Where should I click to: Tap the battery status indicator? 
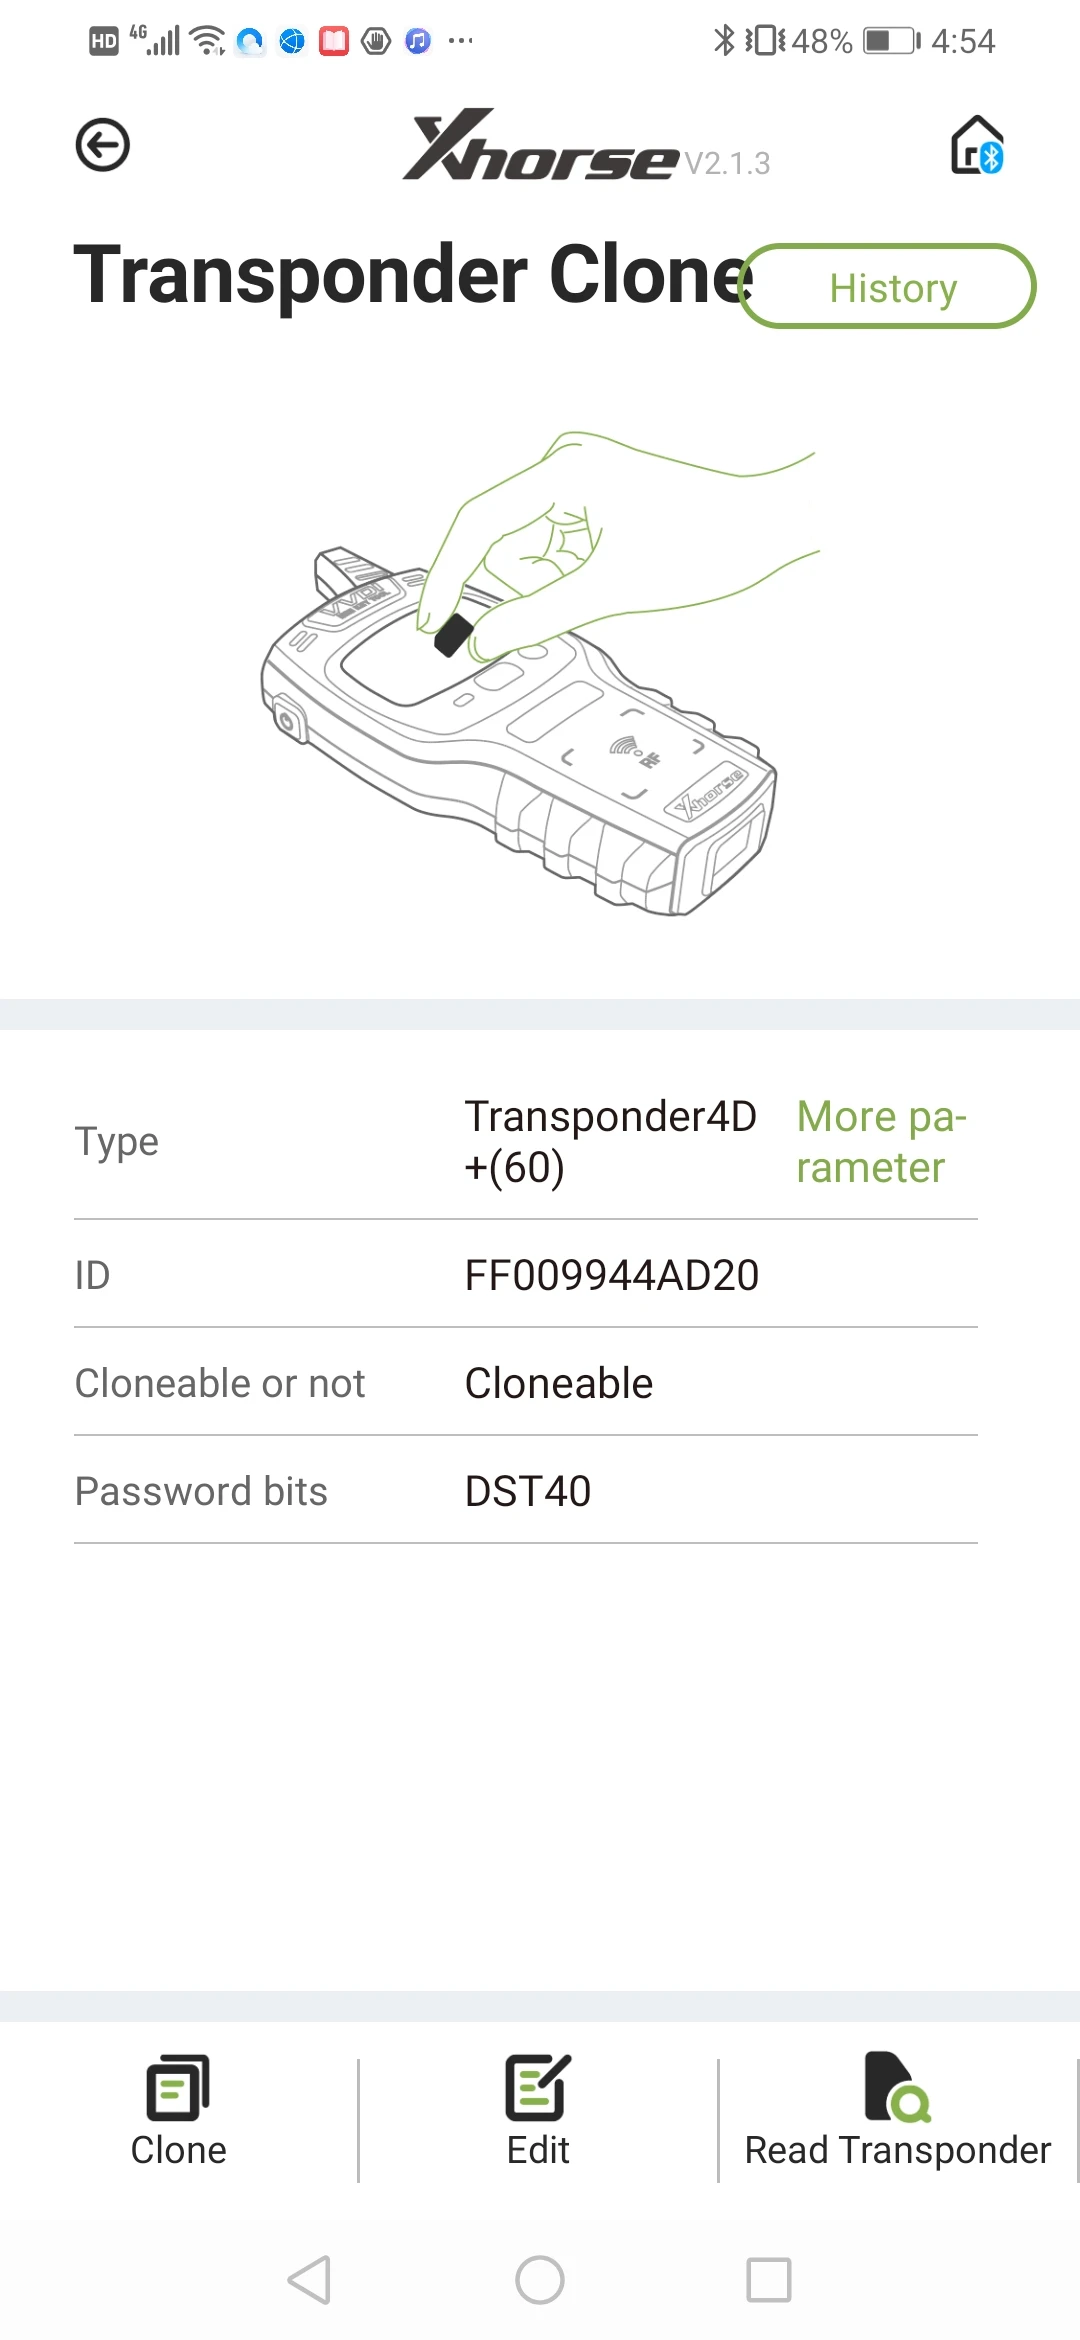[891, 41]
